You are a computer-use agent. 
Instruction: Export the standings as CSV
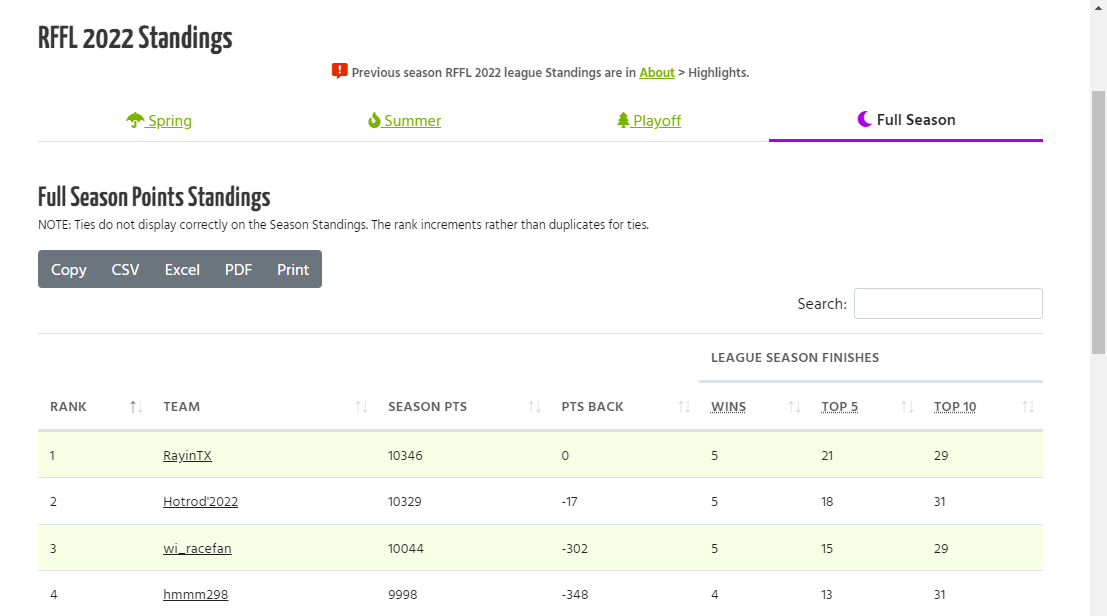(125, 269)
